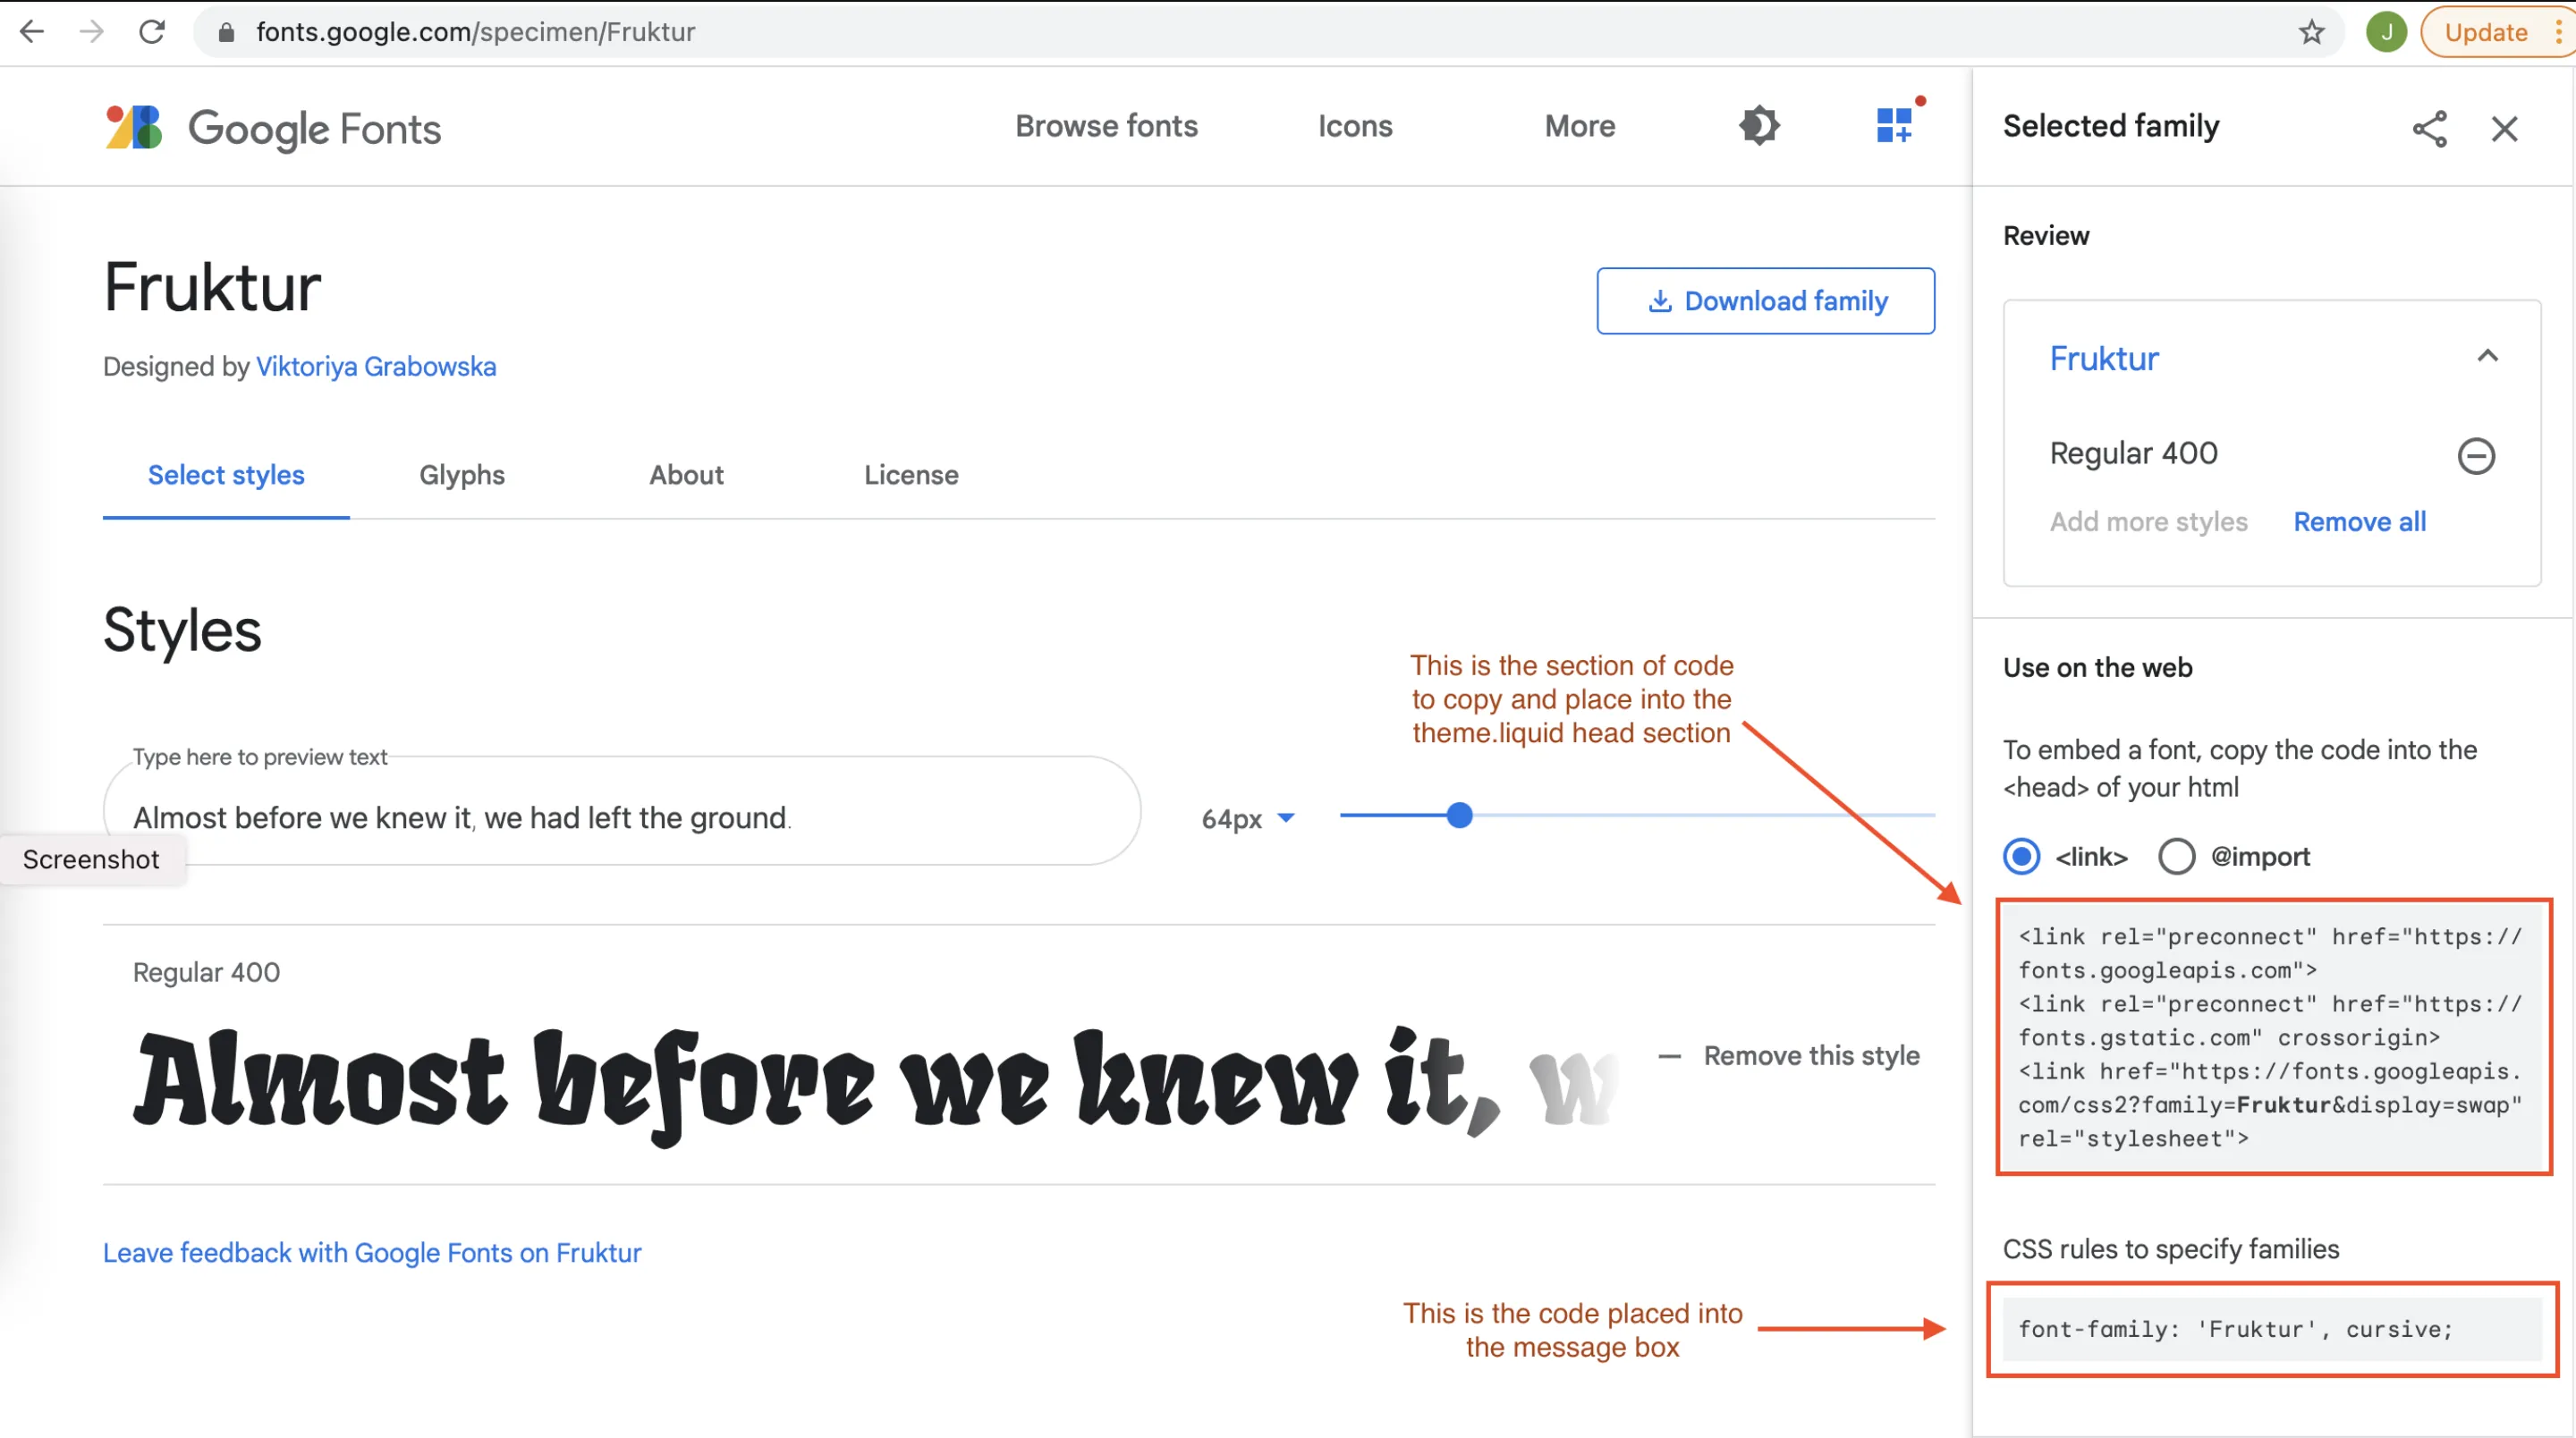Reload the current page
The height and width of the screenshot is (1438, 2576).
click(152, 32)
